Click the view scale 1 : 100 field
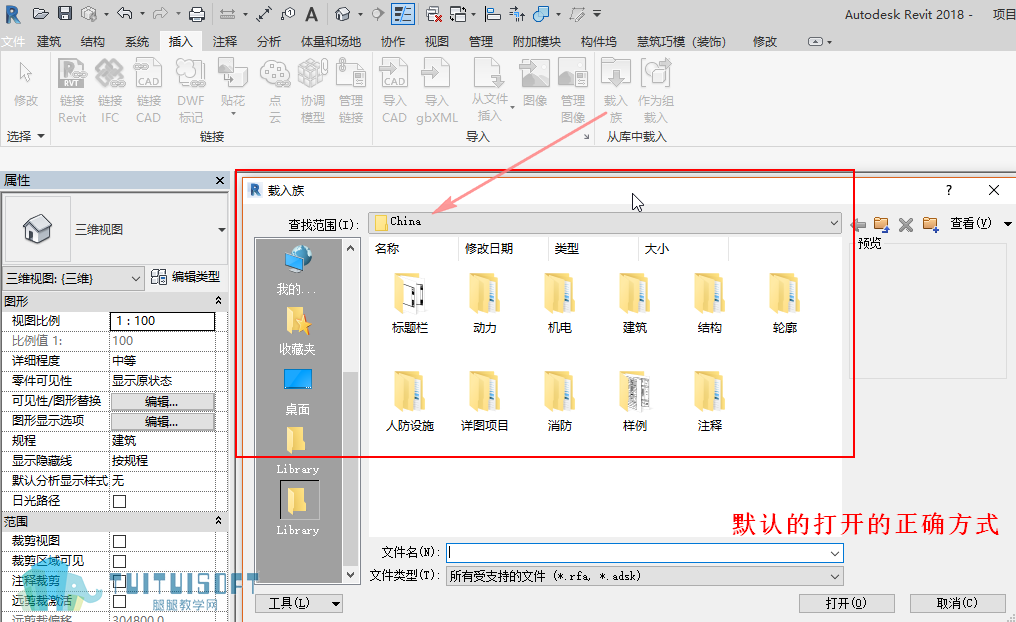 click(x=163, y=321)
